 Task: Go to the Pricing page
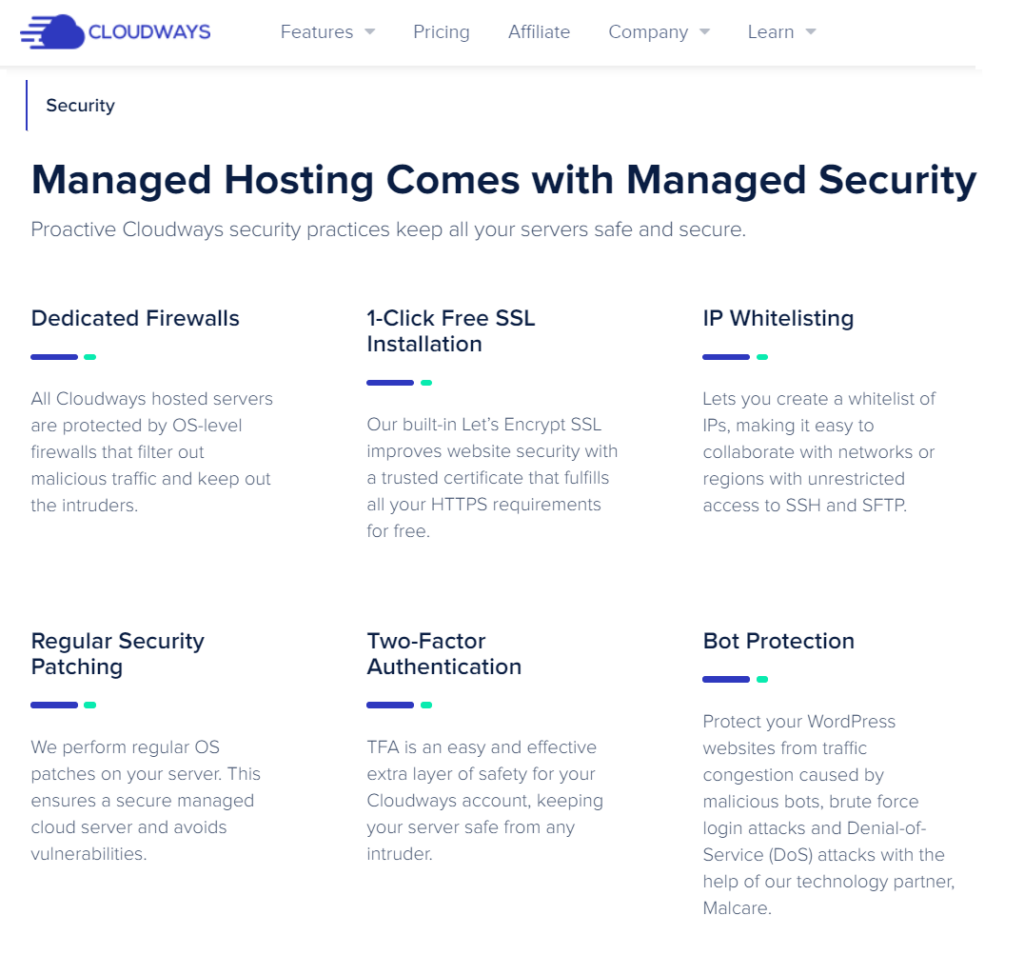click(441, 32)
